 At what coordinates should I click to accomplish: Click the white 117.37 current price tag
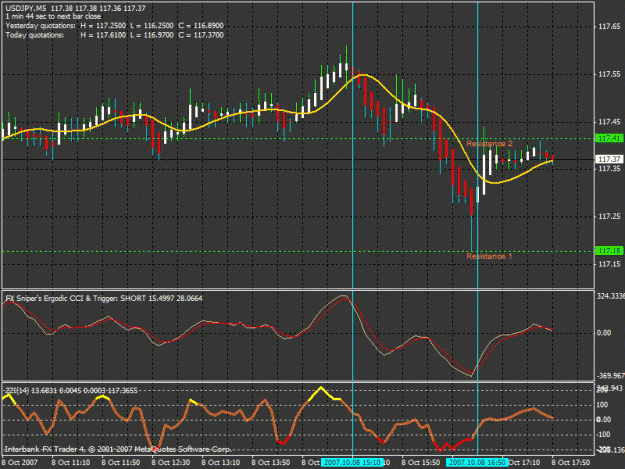coord(609,159)
